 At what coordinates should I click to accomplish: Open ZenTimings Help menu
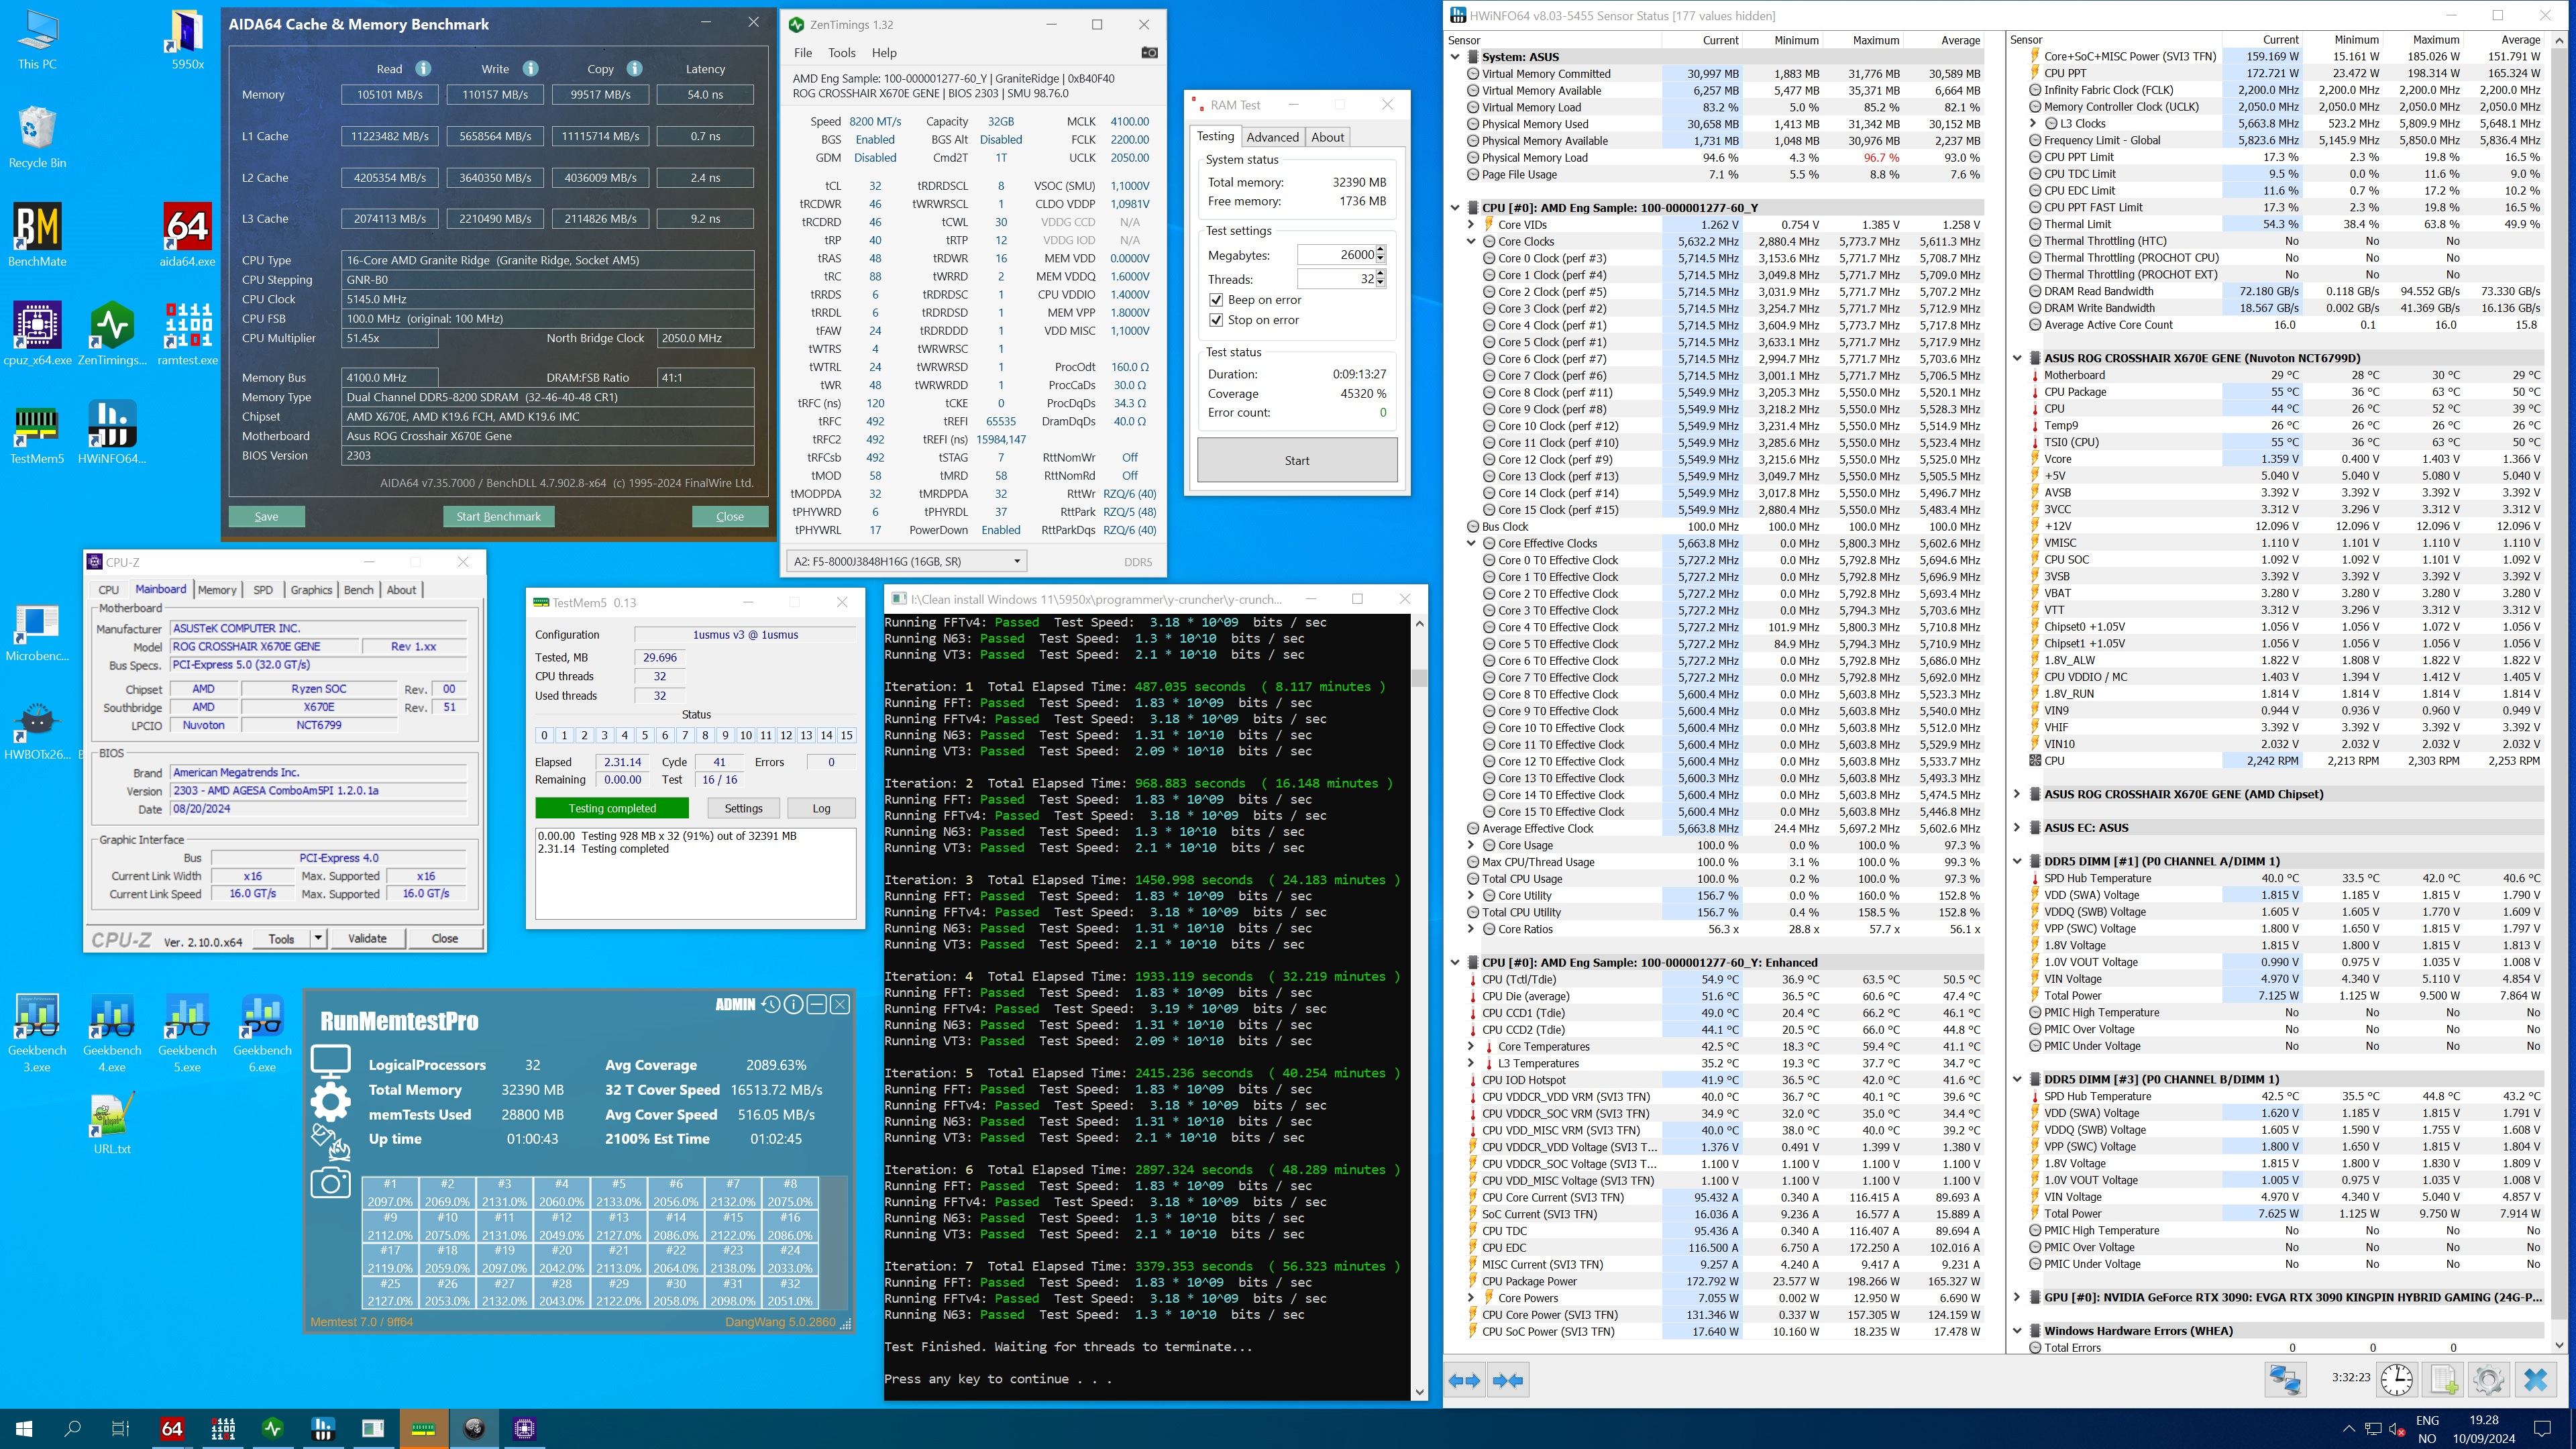pos(884,53)
